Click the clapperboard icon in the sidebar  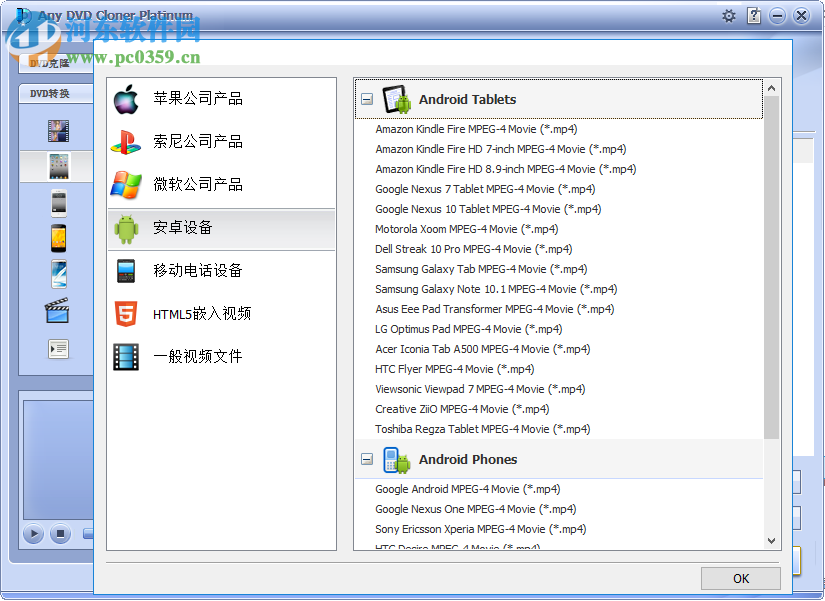tap(57, 311)
